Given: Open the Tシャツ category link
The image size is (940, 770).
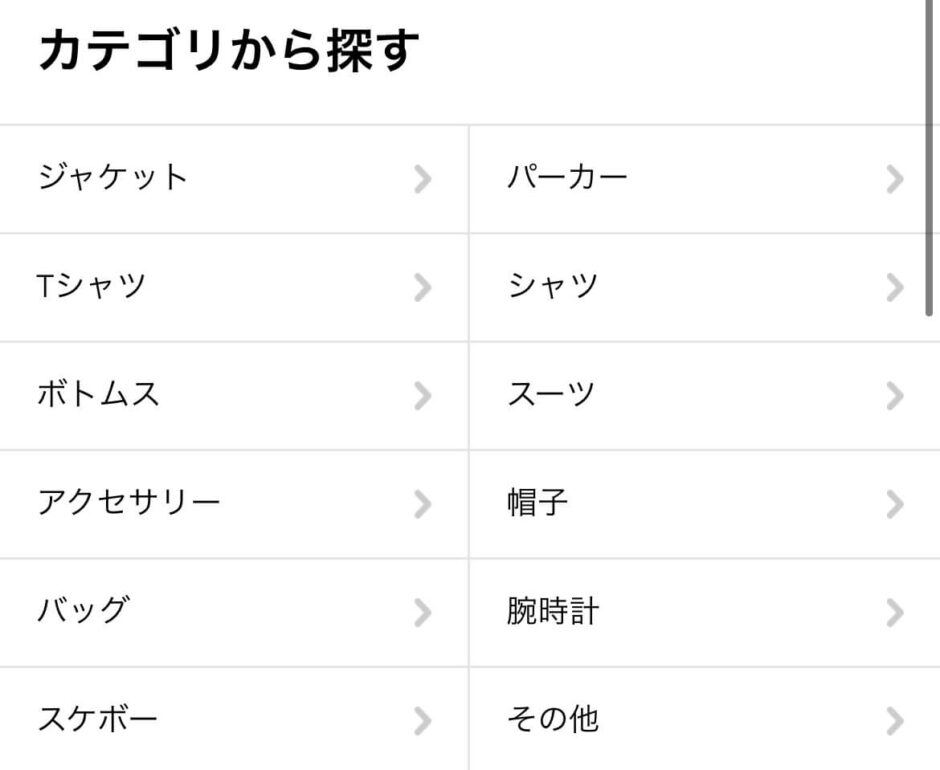Looking at the screenshot, I should pyautogui.click(x=92, y=287).
